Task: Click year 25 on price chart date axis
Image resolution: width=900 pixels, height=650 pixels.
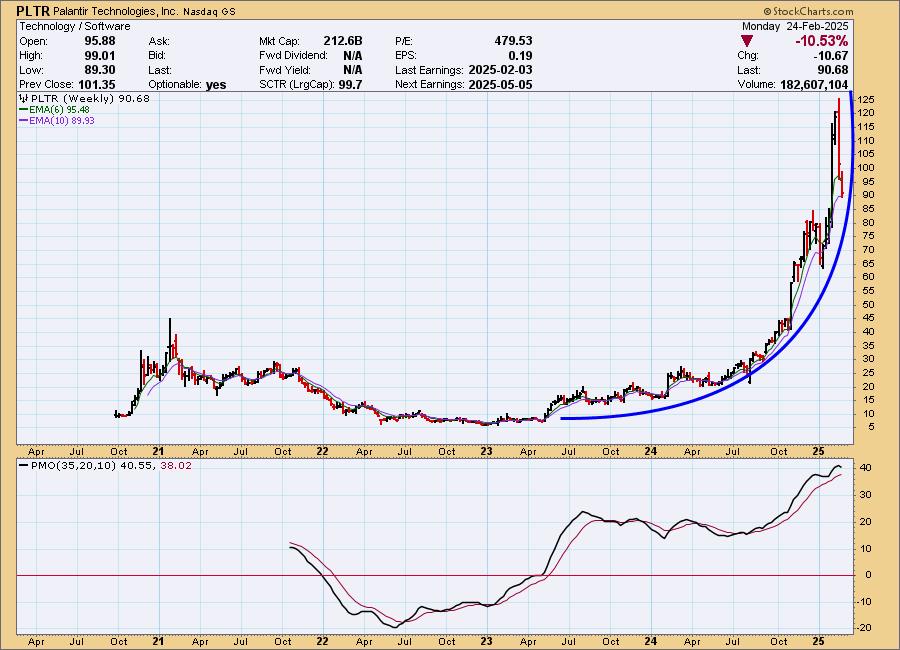Action: (818, 451)
